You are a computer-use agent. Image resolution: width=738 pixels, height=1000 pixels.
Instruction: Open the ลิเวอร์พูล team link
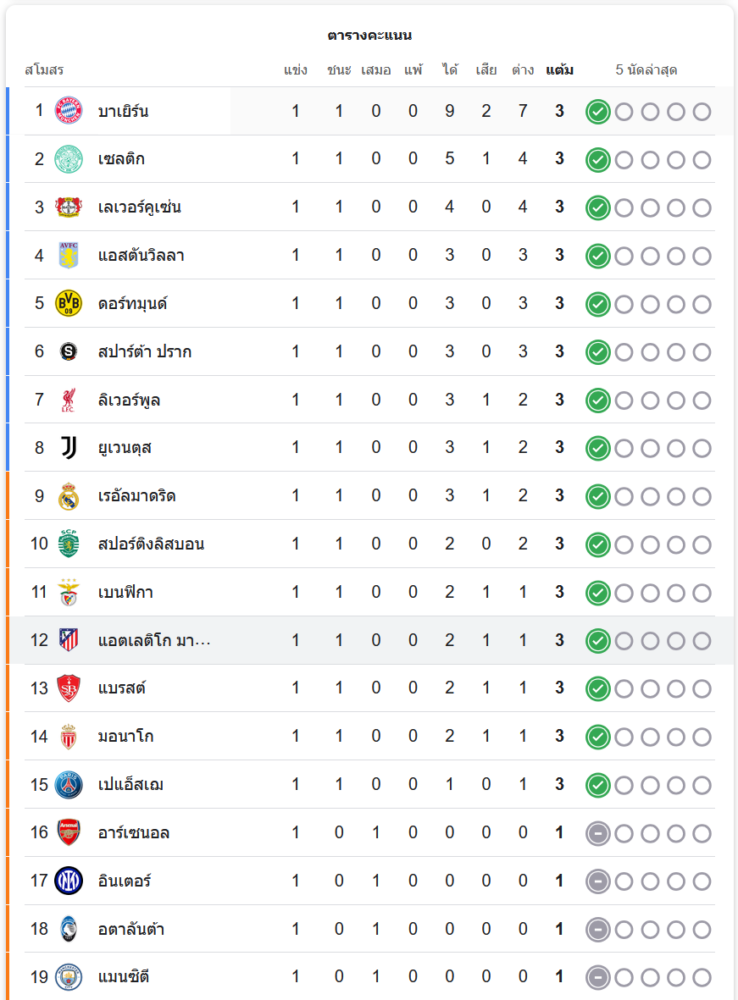click(x=129, y=400)
